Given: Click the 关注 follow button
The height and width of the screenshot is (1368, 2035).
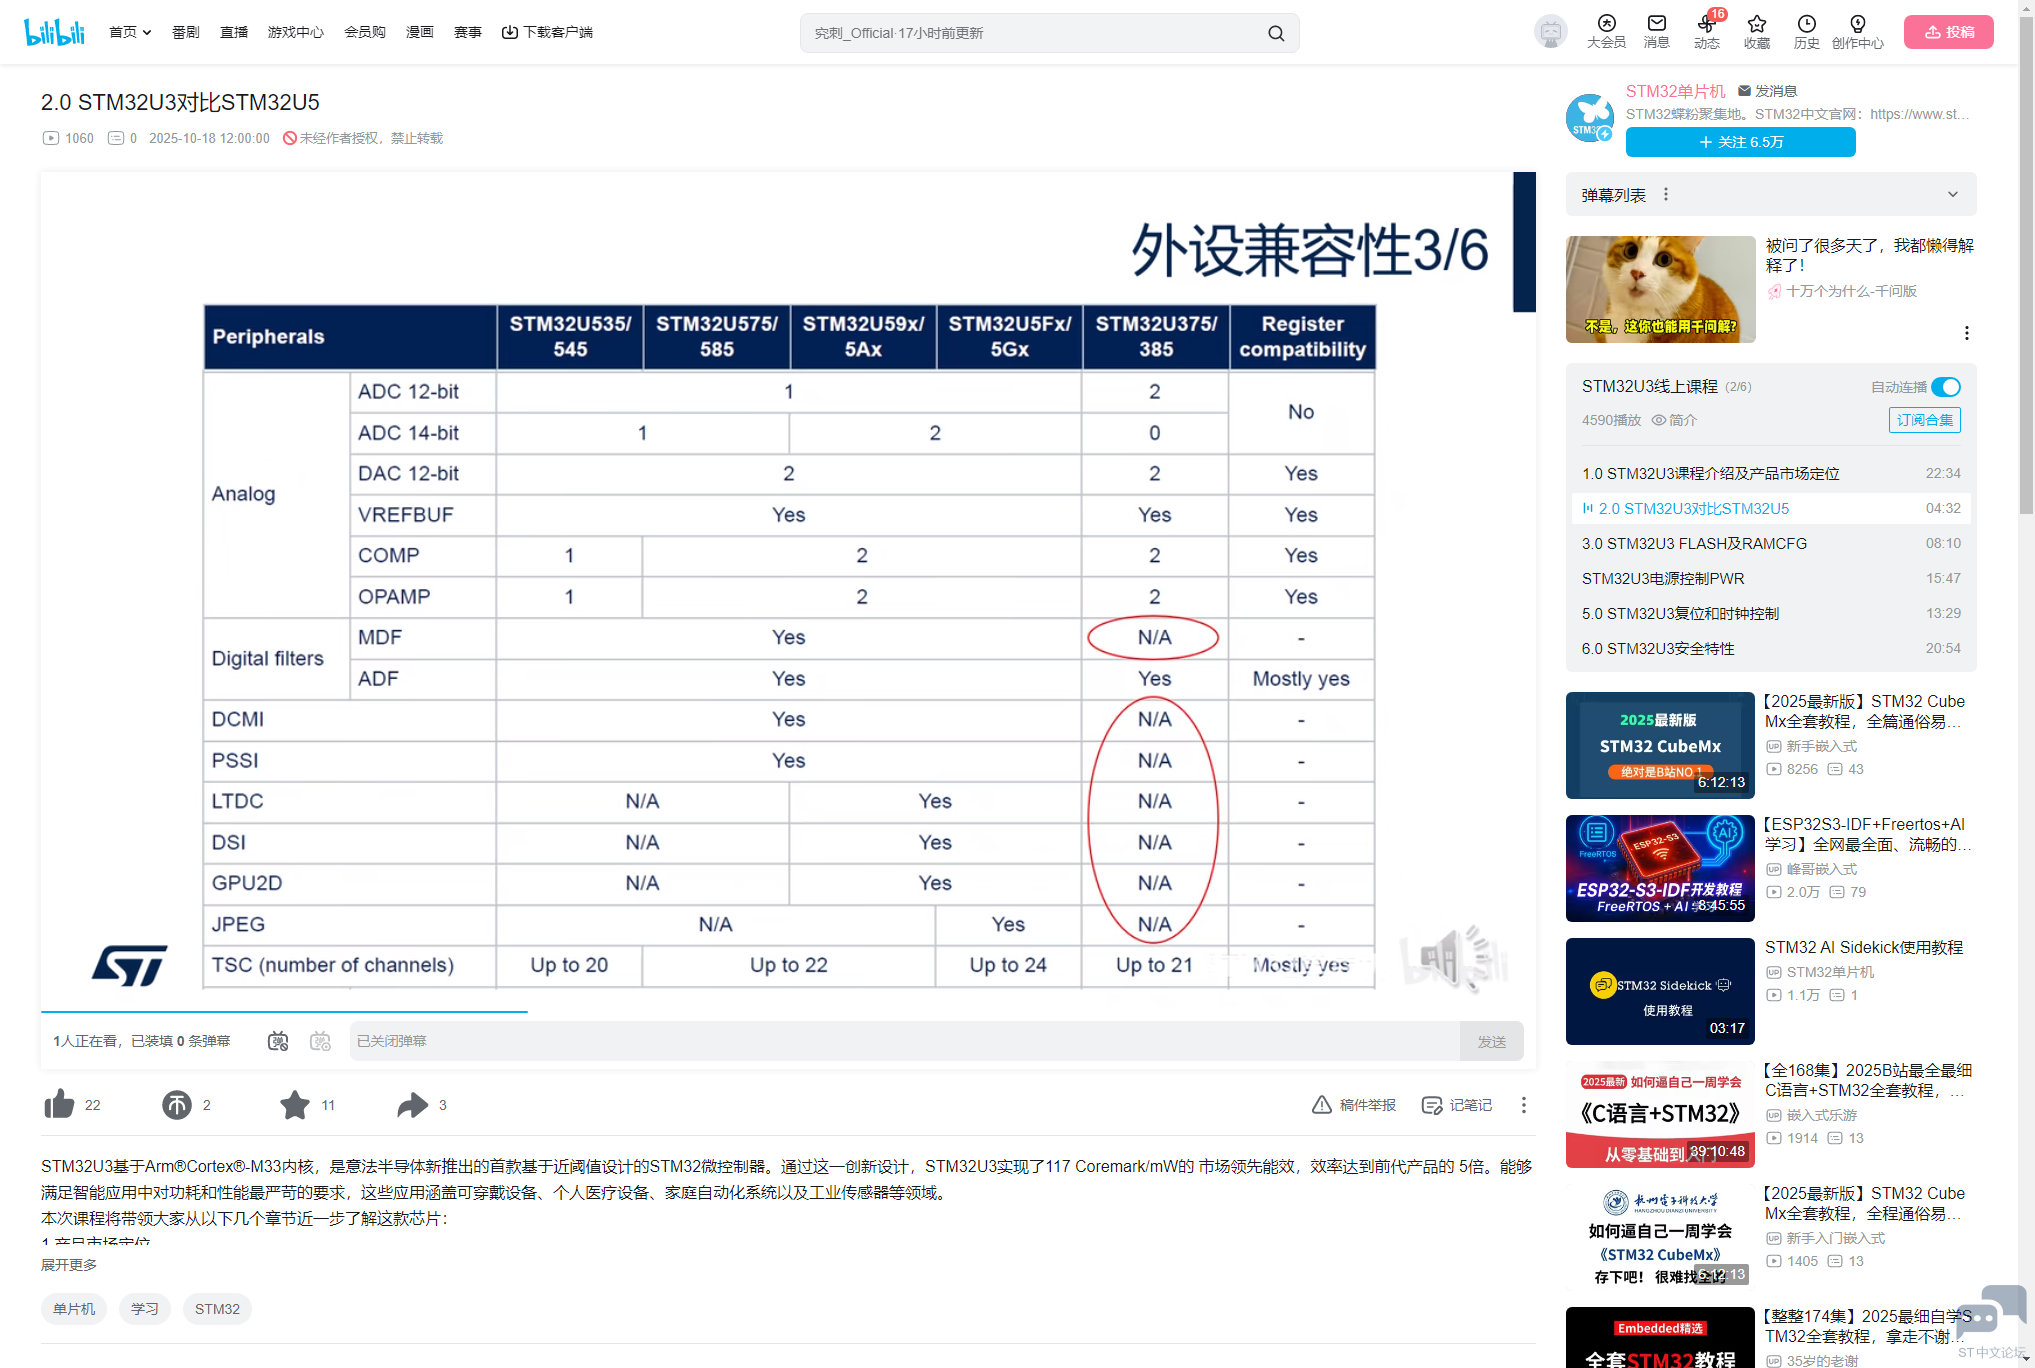Looking at the screenshot, I should tap(1740, 142).
